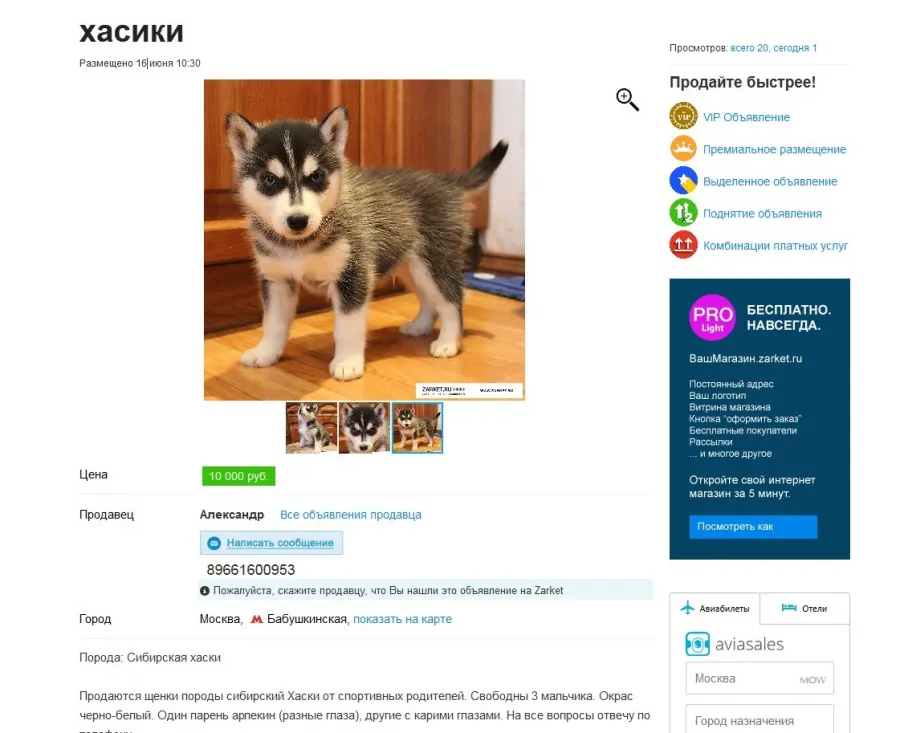Click the pink PRO Light logo
The height and width of the screenshot is (733, 900).
tap(712, 317)
